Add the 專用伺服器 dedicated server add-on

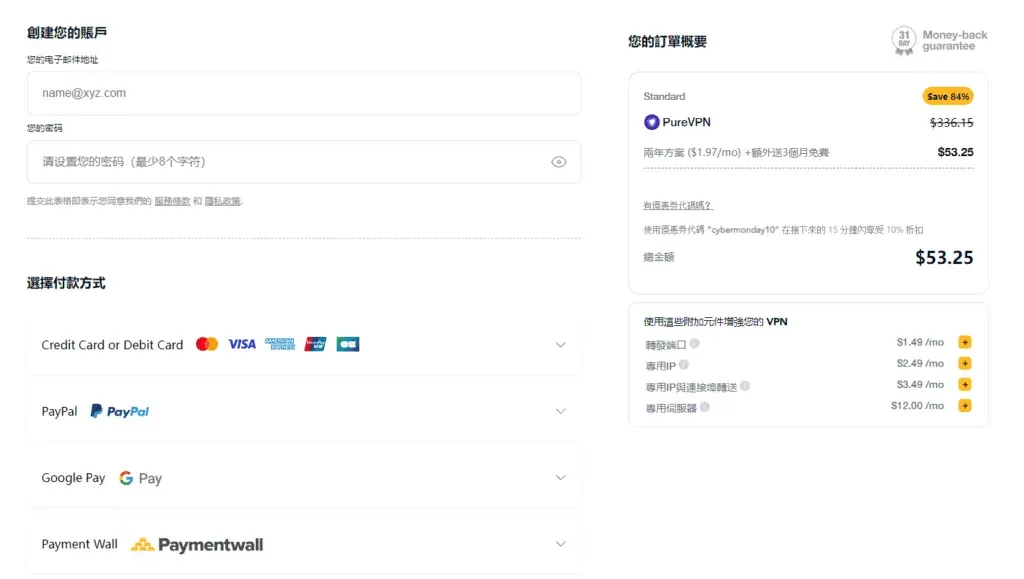(x=965, y=405)
